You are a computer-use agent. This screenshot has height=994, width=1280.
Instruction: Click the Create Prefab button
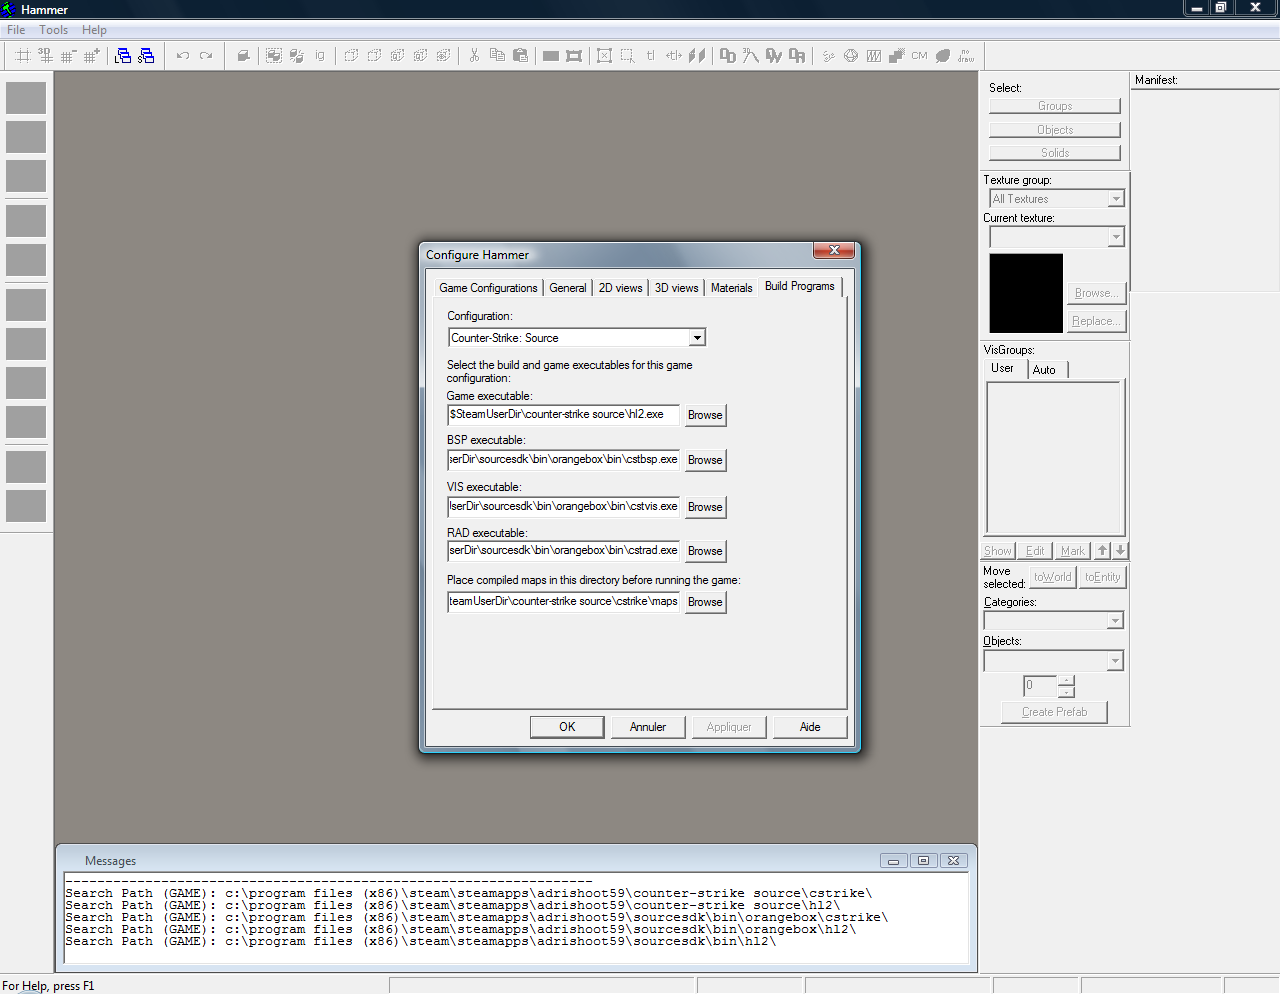(x=1054, y=712)
